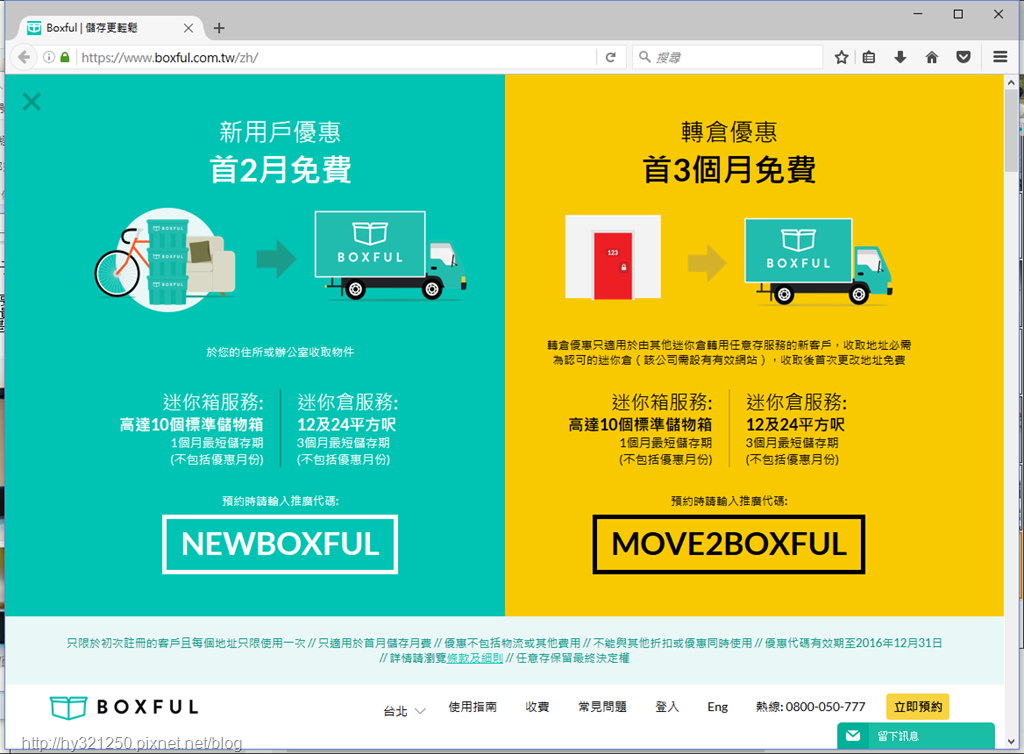Screen dimensions: 1024x754
Task: Open downloads arrow icon
Action: tap(900, 57)
